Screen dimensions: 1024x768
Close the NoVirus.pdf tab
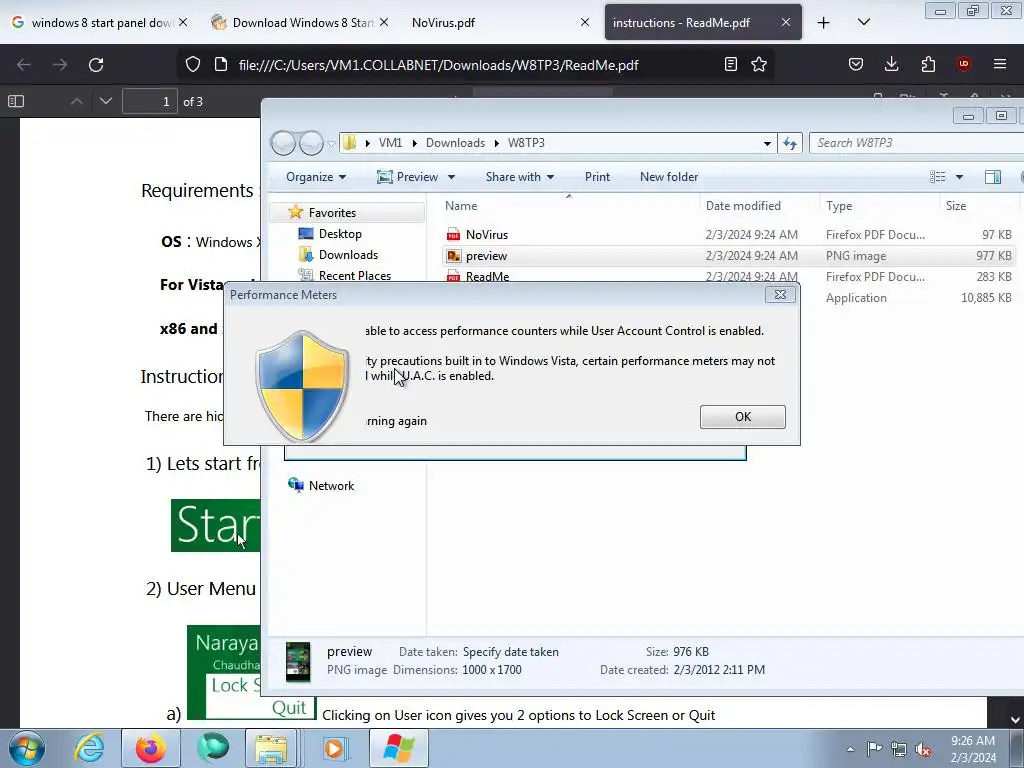pyautogui.click(x=585, y=22)
